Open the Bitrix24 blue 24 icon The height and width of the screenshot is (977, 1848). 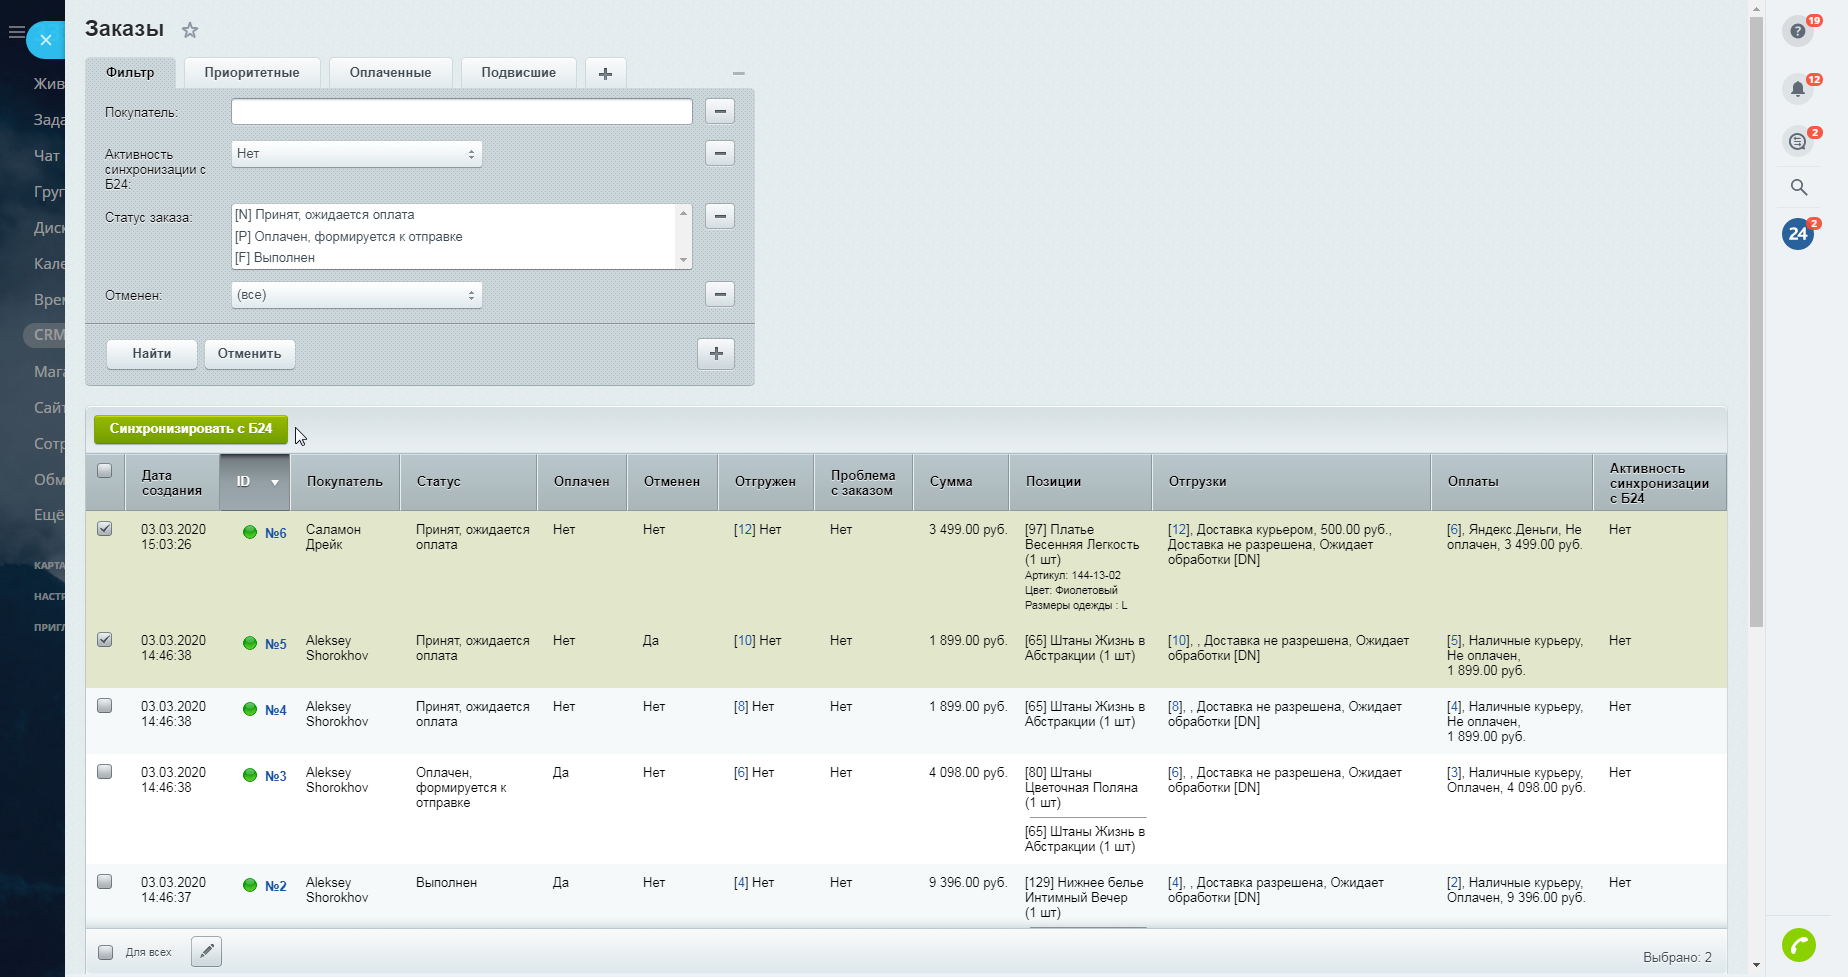(1798, 234)
